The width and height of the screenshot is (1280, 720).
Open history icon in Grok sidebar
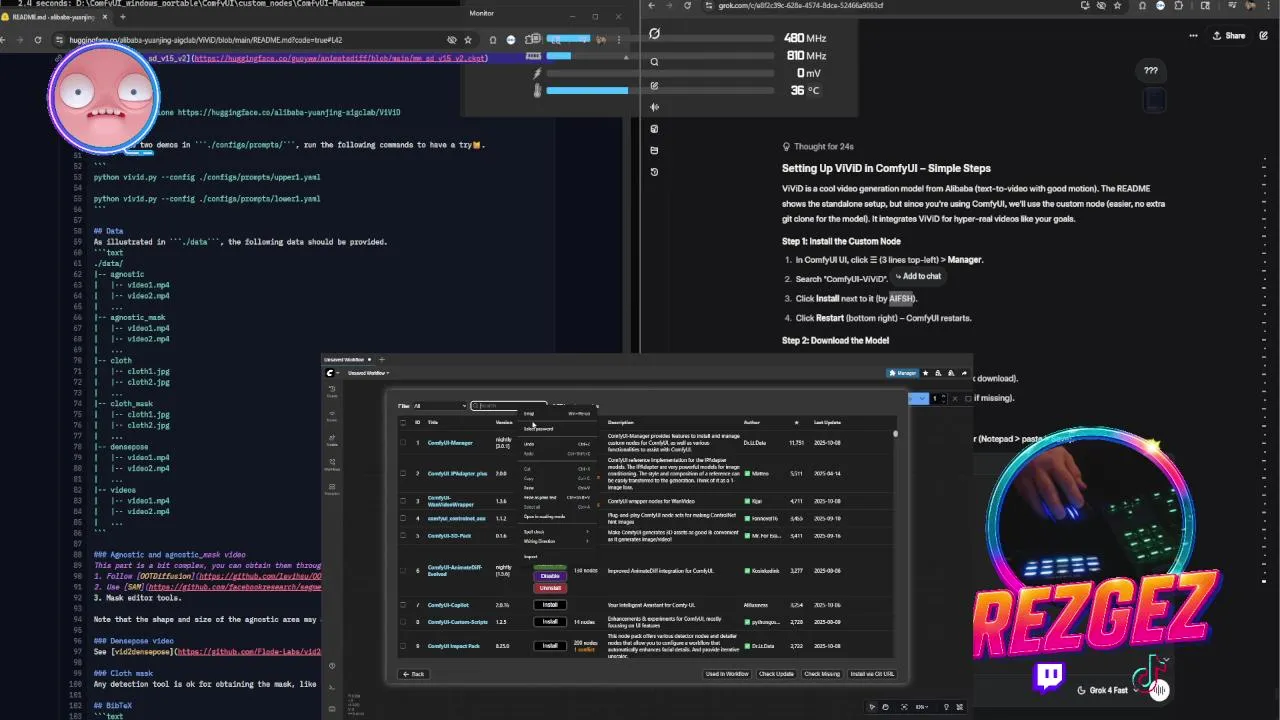click(654, 172)
